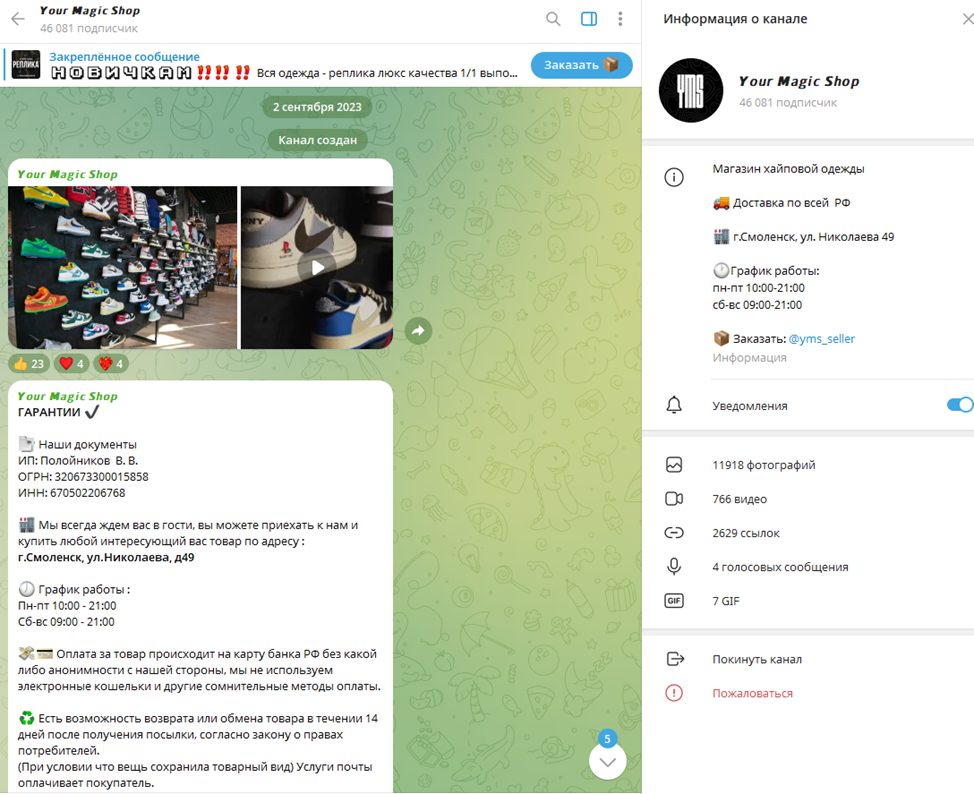974x794 pixels.
Task: Click Покинуть канал to leave the channel
Action: pos(757,659)
